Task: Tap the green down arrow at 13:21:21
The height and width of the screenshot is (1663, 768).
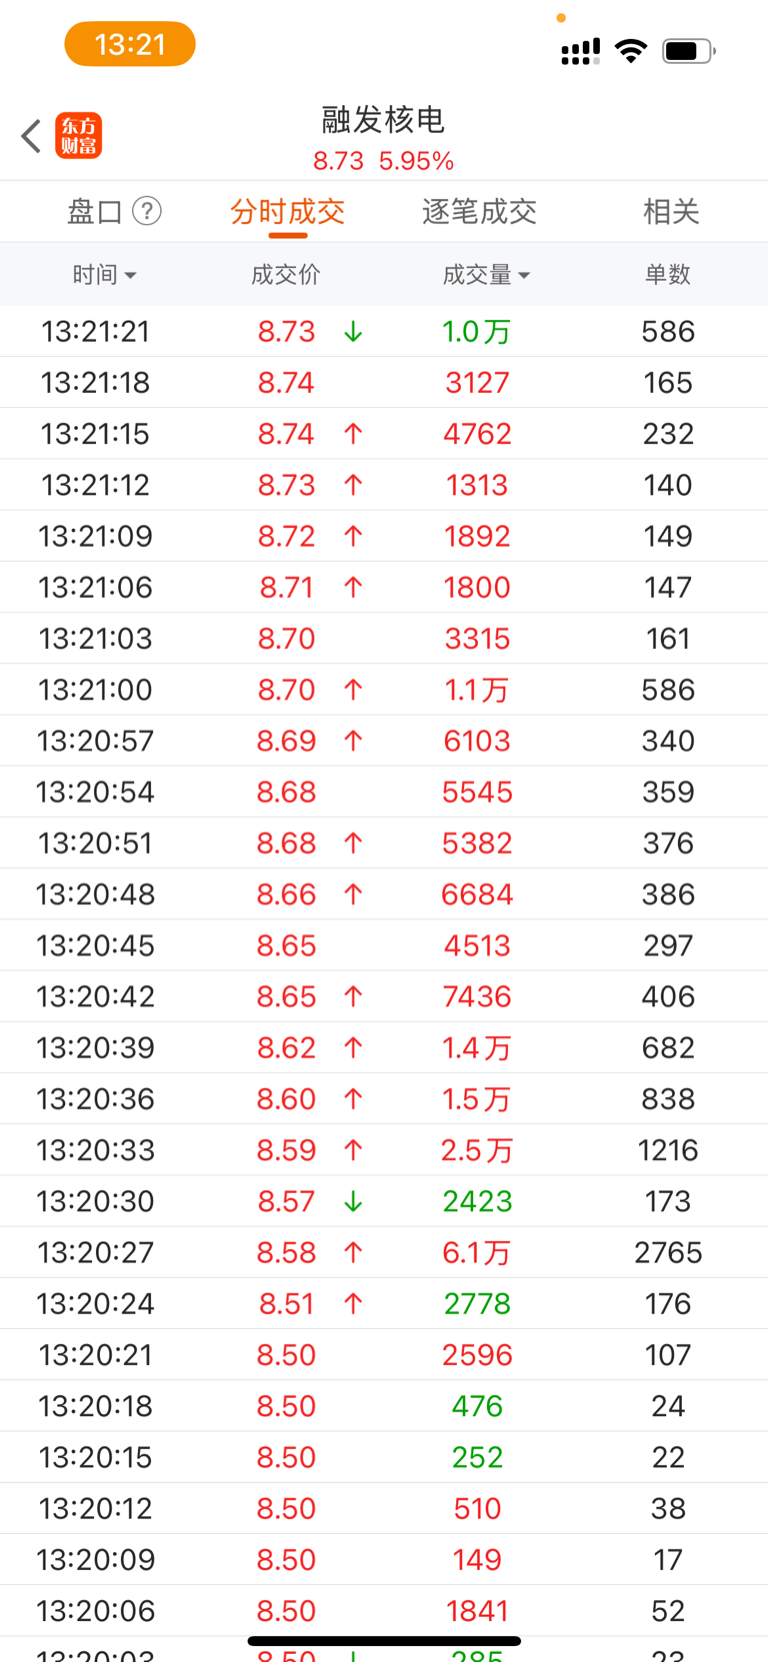Action: pos(353,332)
